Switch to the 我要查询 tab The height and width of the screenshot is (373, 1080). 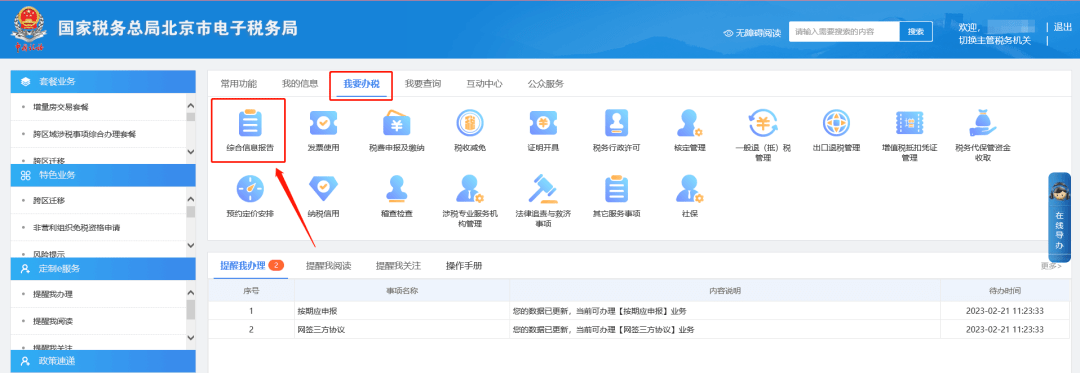423,84
